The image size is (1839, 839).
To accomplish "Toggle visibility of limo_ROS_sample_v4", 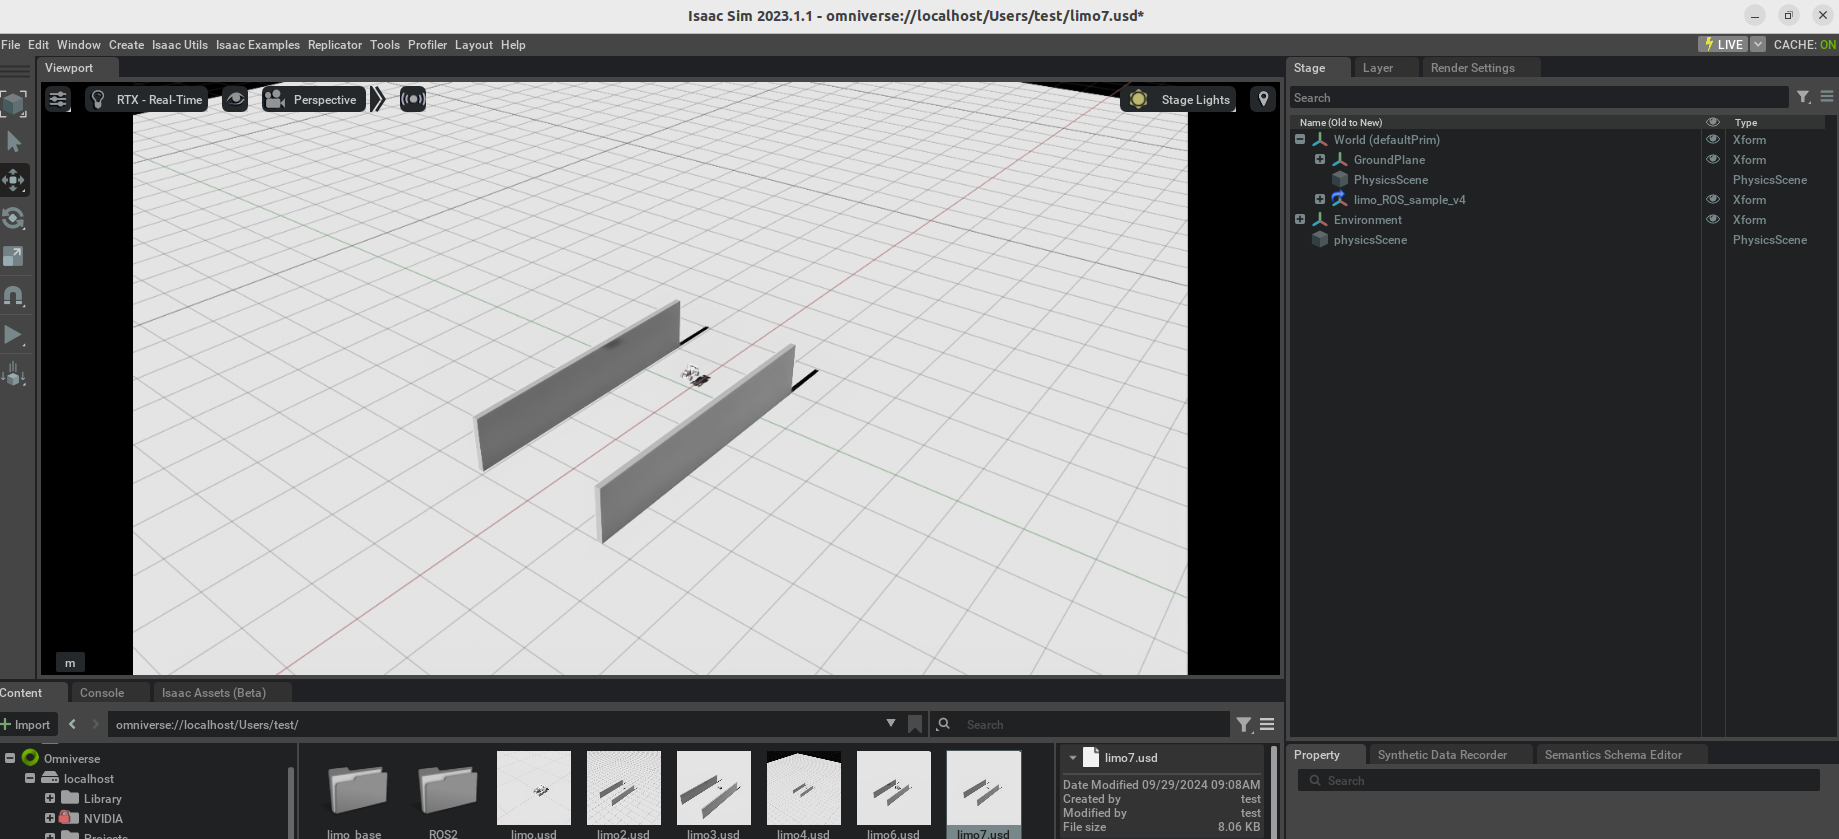I will click(x=1713, y=200).
